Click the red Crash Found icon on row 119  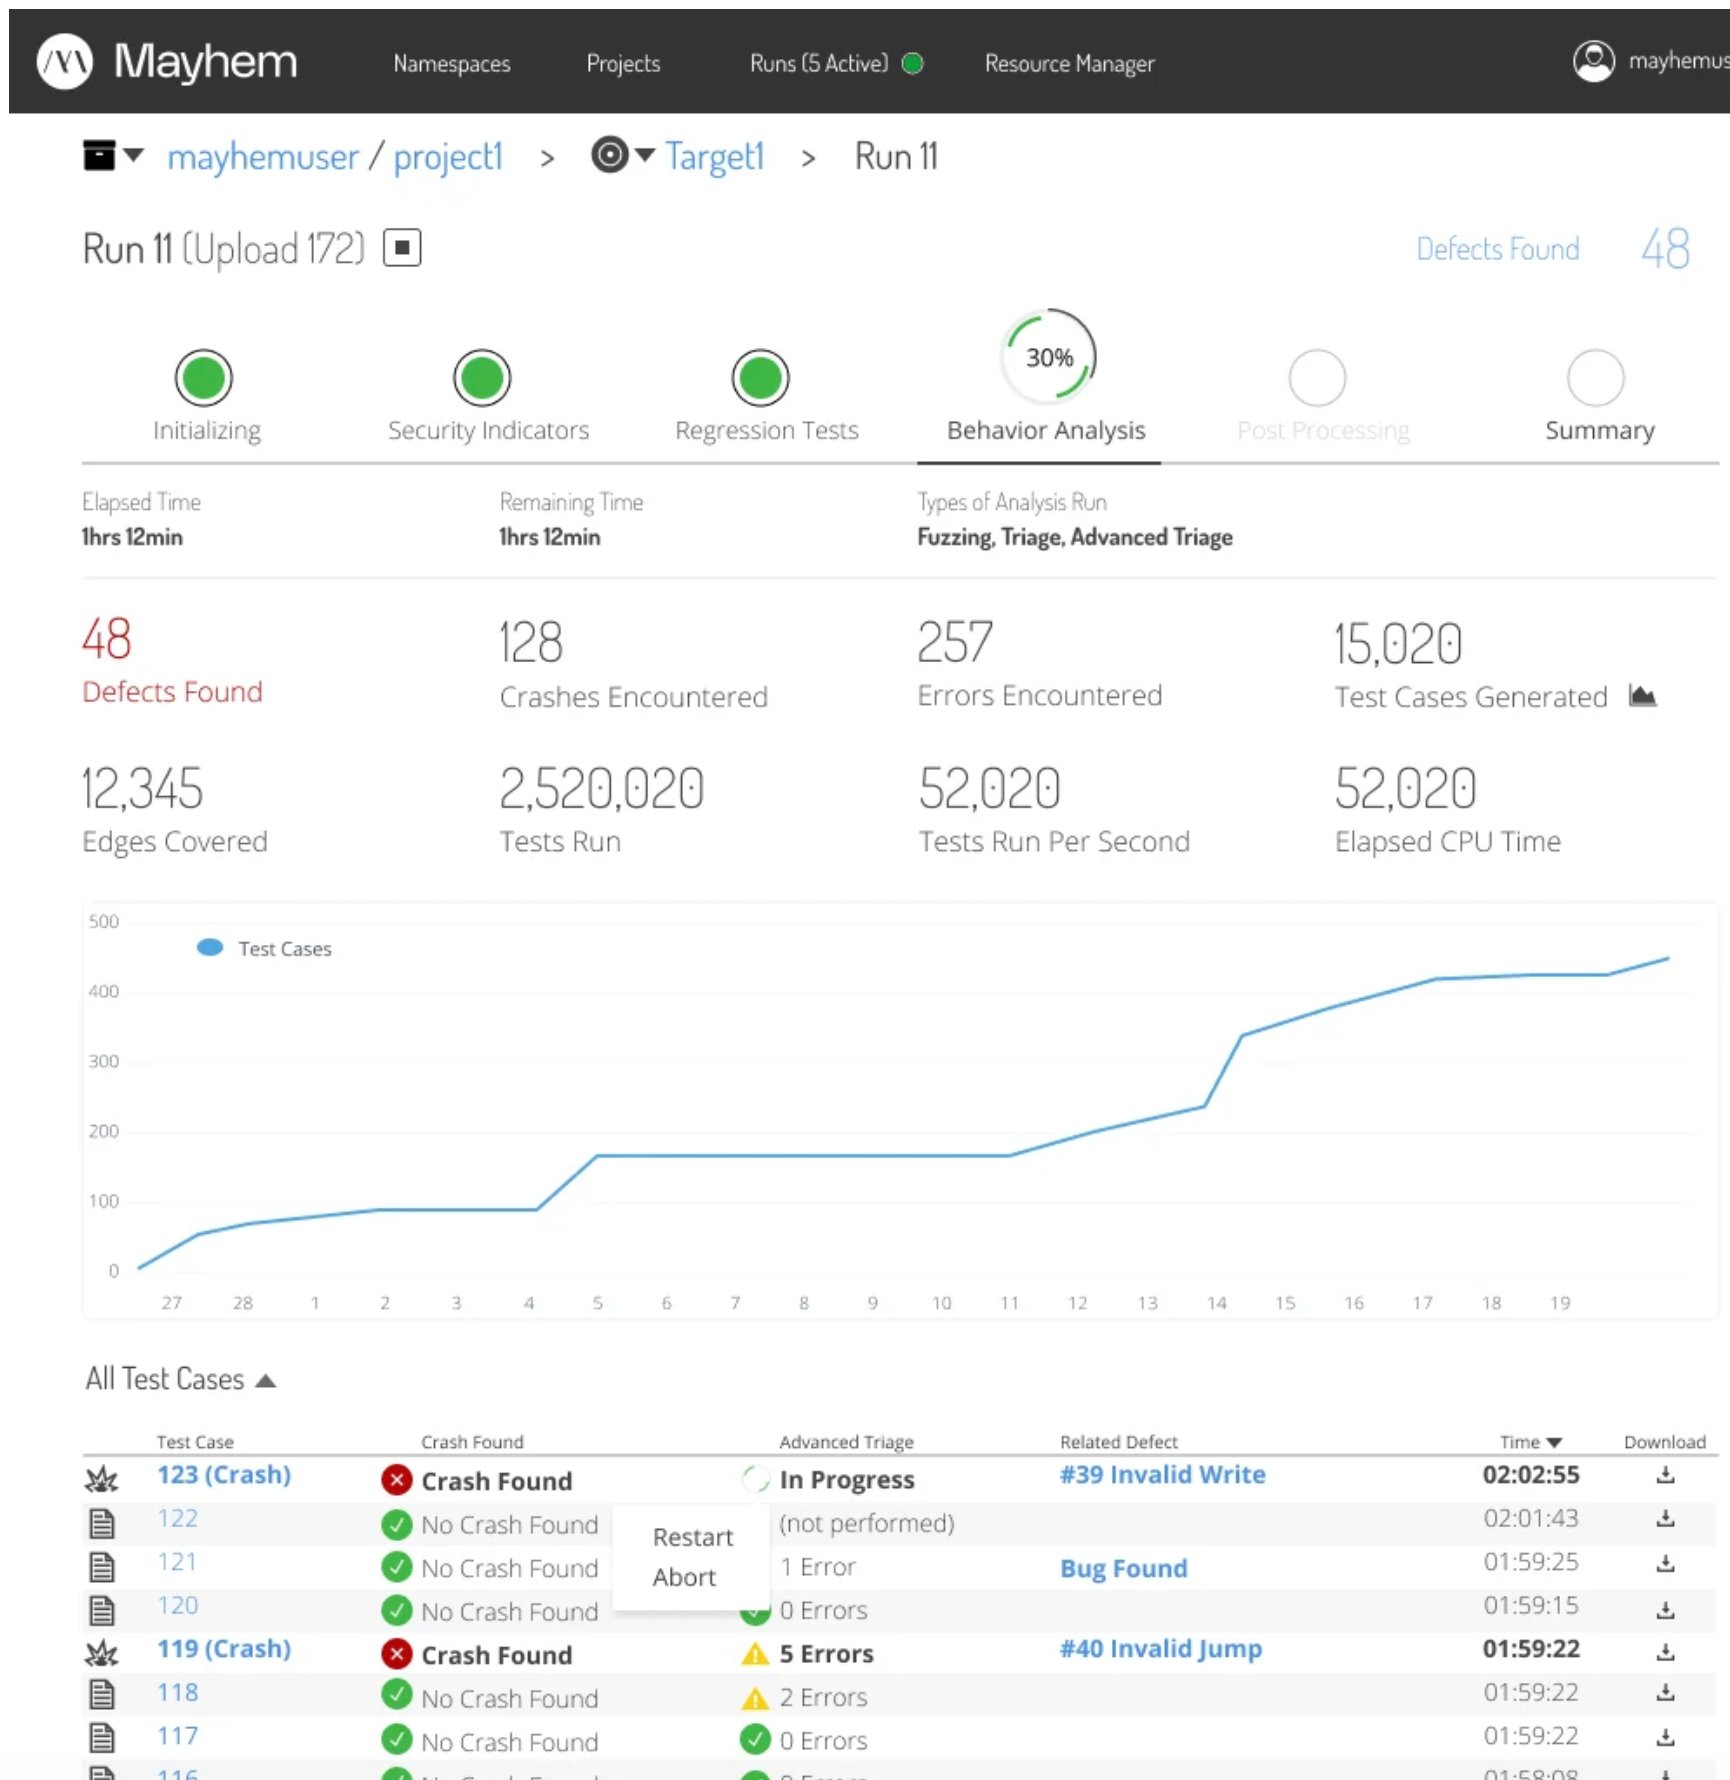click(396, 1654)
